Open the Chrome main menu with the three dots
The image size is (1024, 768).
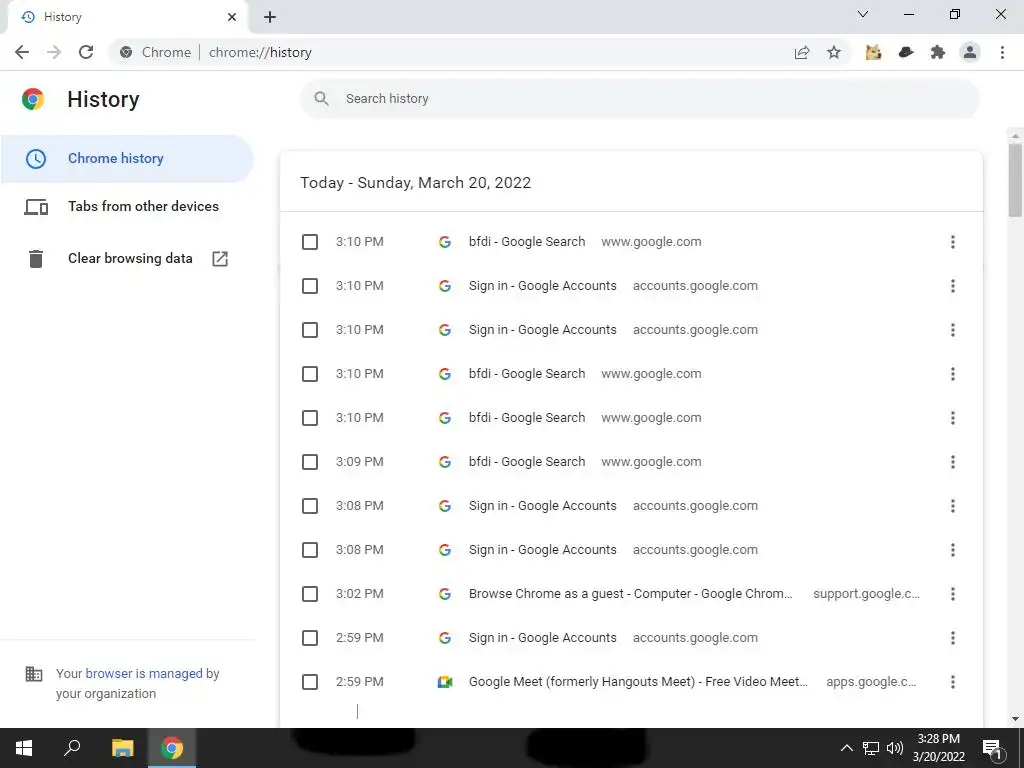coord(1002,52)
